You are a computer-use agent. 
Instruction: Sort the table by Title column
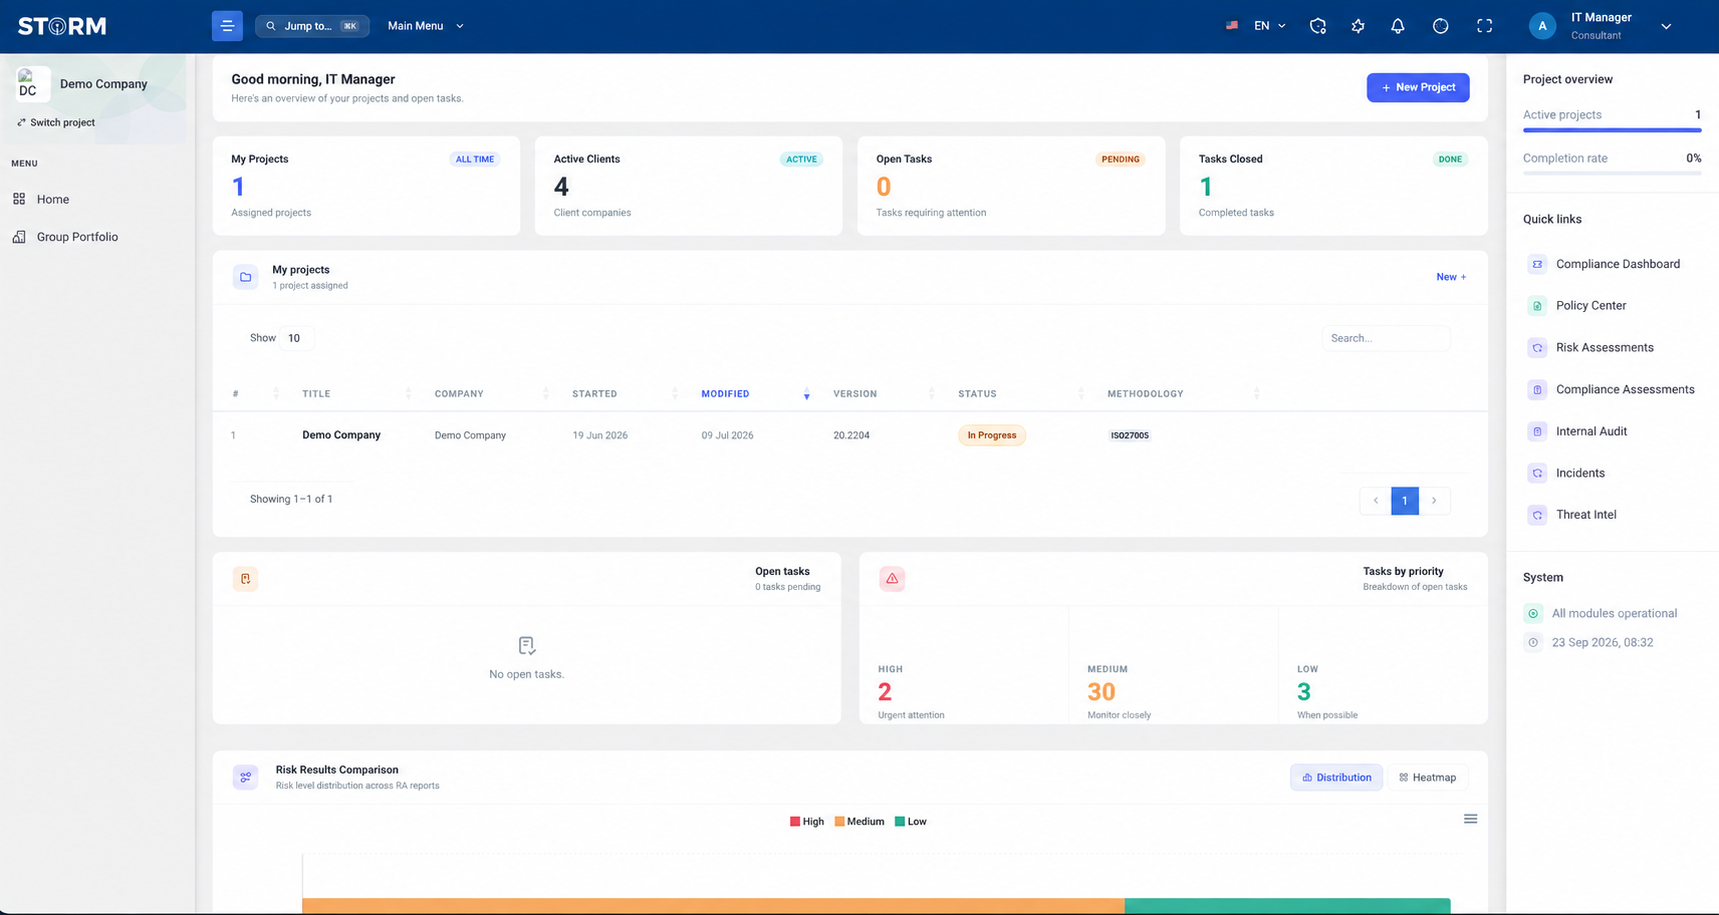356,394
